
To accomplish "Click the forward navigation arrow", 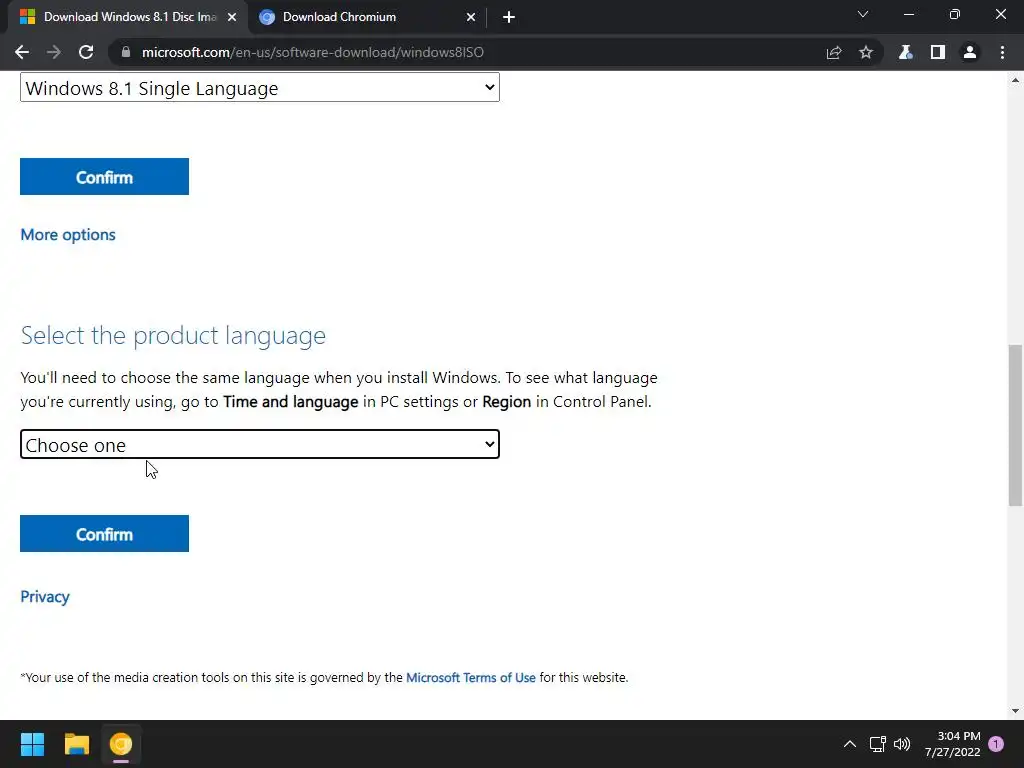I will [x=54, y=52].
